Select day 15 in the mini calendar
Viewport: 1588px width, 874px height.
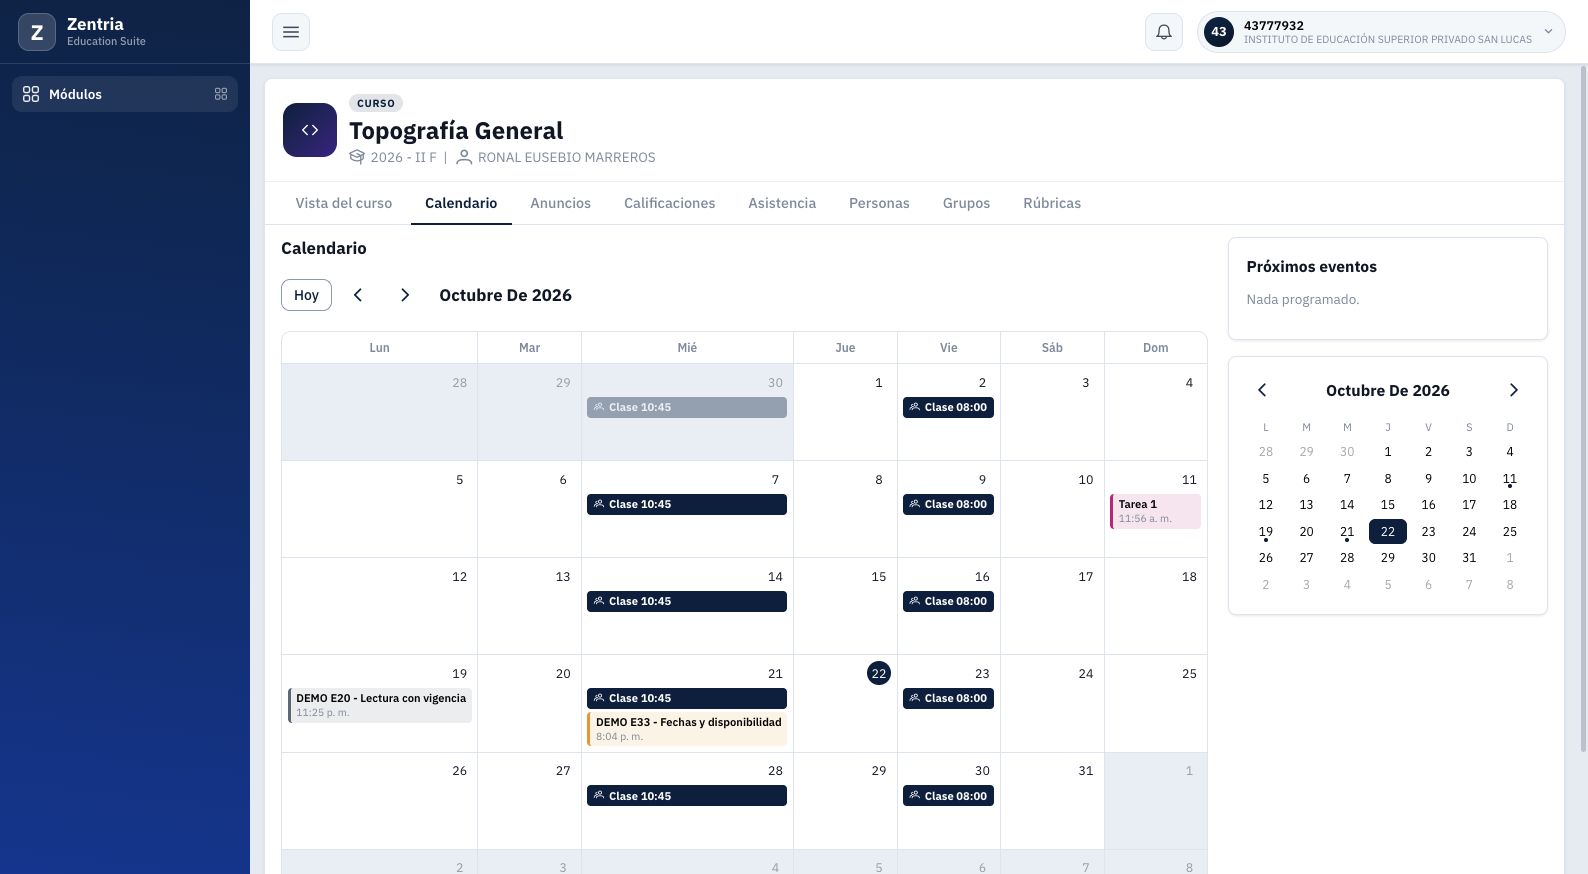point(1388,505)
